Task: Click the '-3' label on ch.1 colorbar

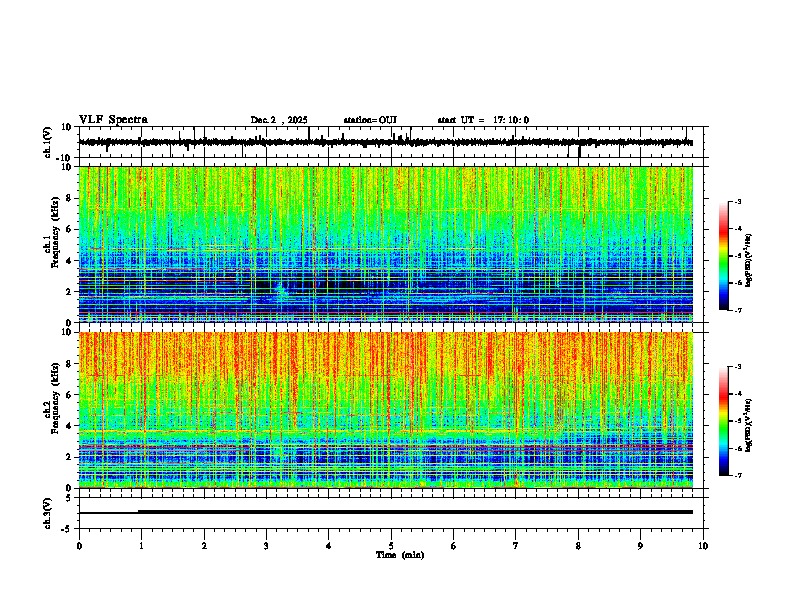Action: pos(738,201)
